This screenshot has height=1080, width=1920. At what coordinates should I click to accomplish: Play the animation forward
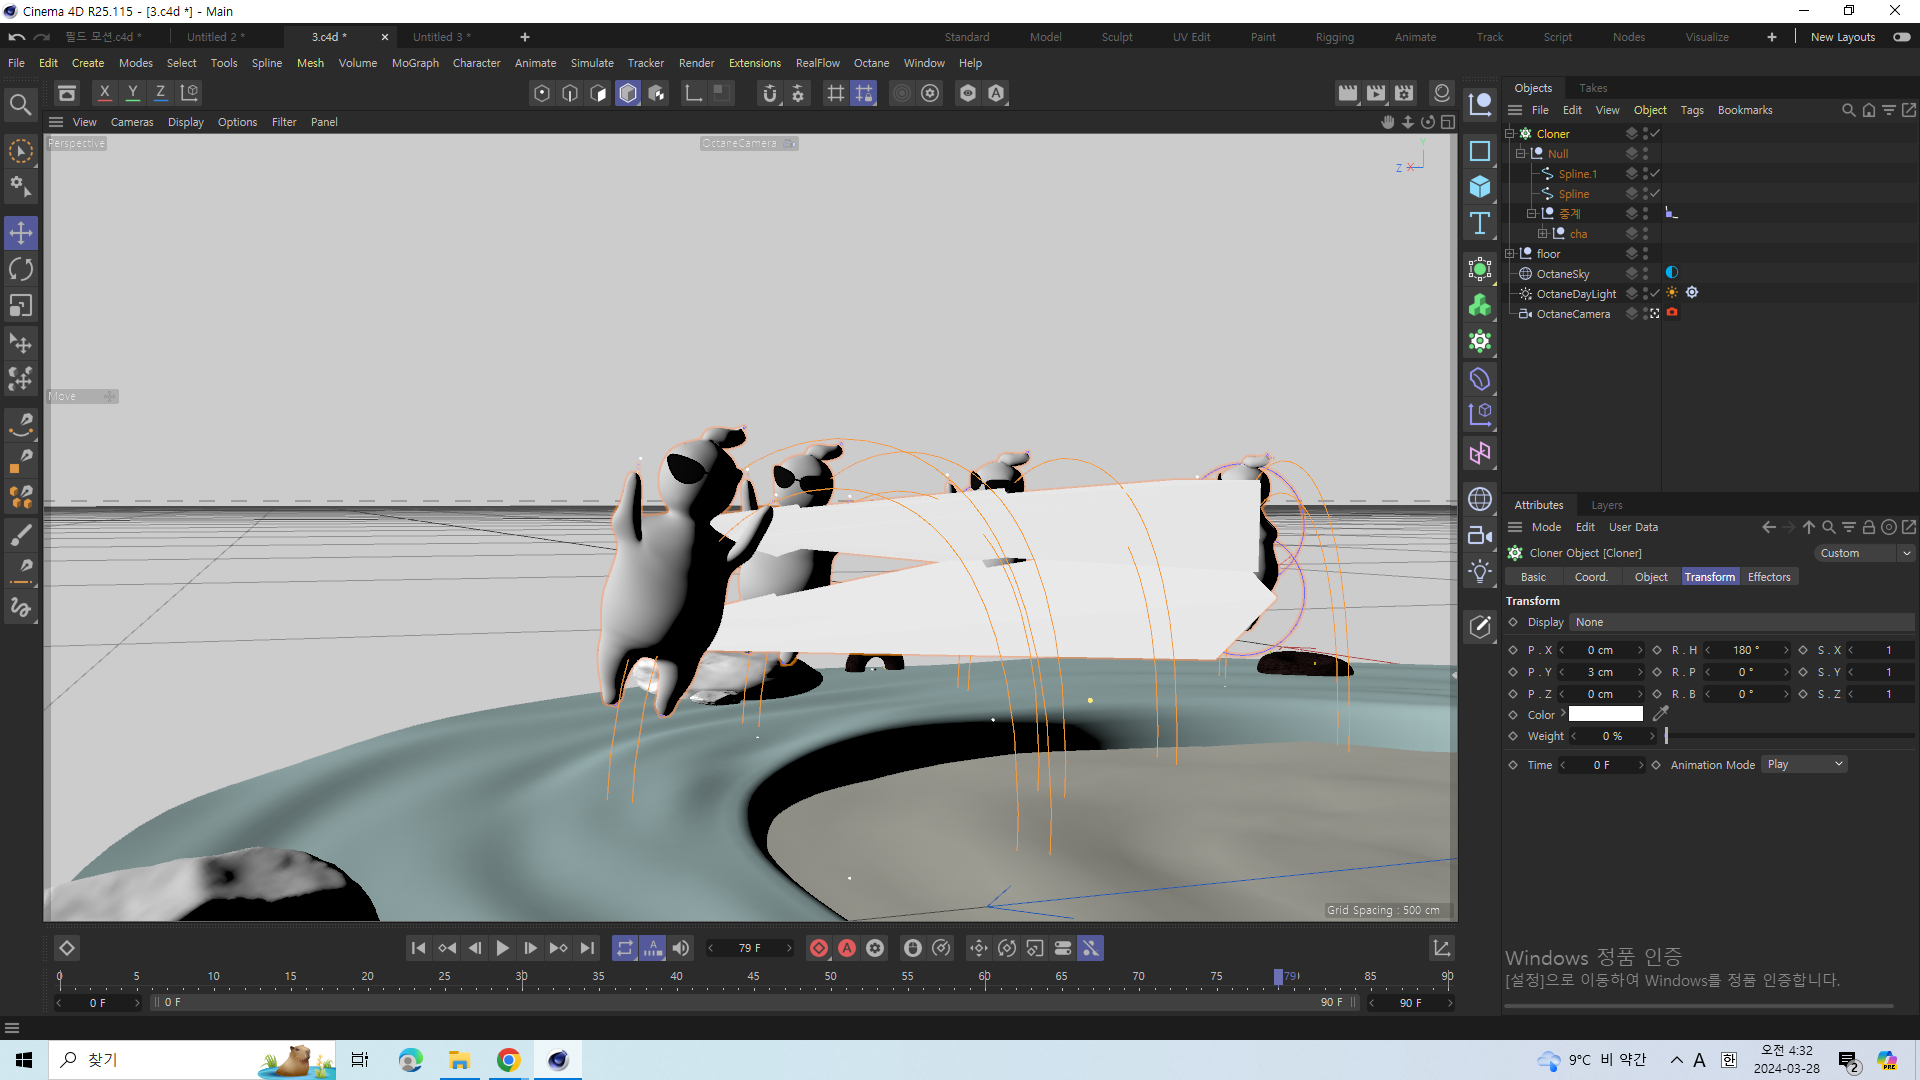[503, 948]
